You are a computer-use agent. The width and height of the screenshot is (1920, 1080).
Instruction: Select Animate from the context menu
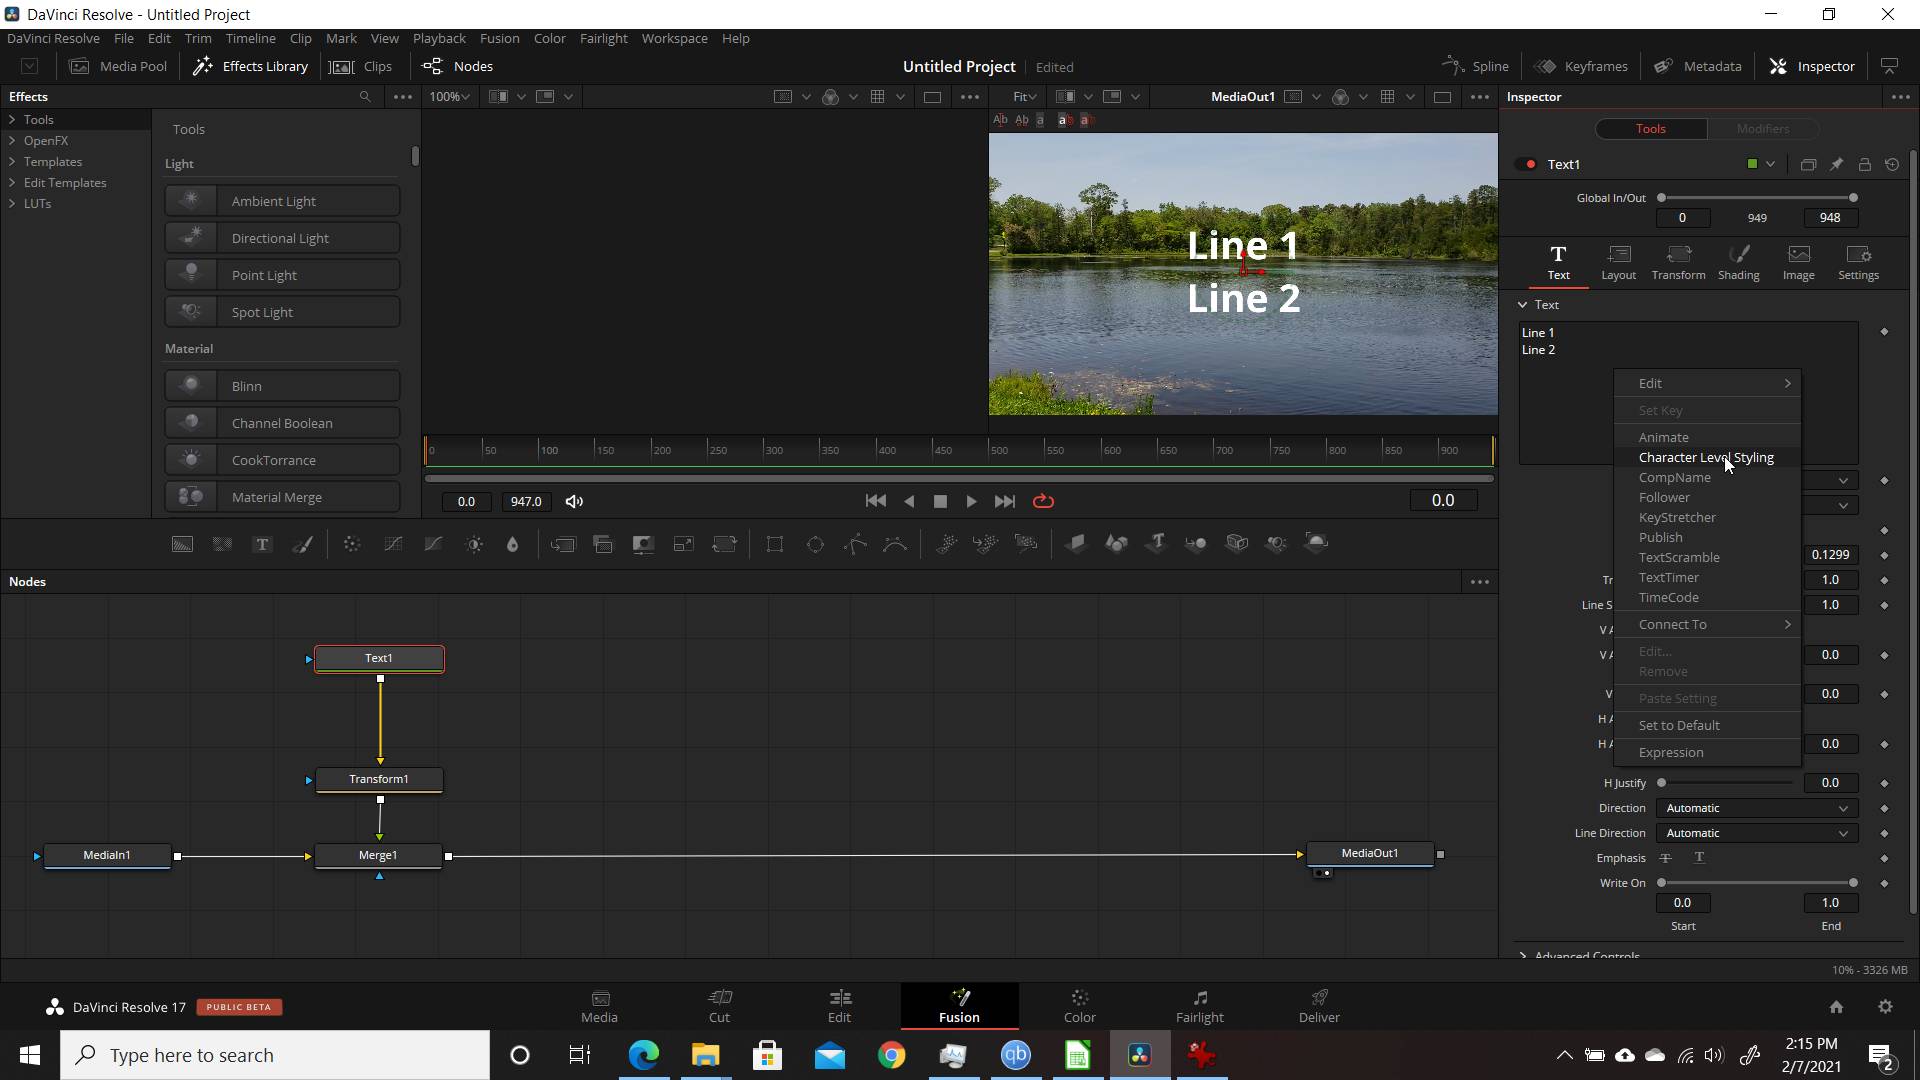coord(1663,435)
